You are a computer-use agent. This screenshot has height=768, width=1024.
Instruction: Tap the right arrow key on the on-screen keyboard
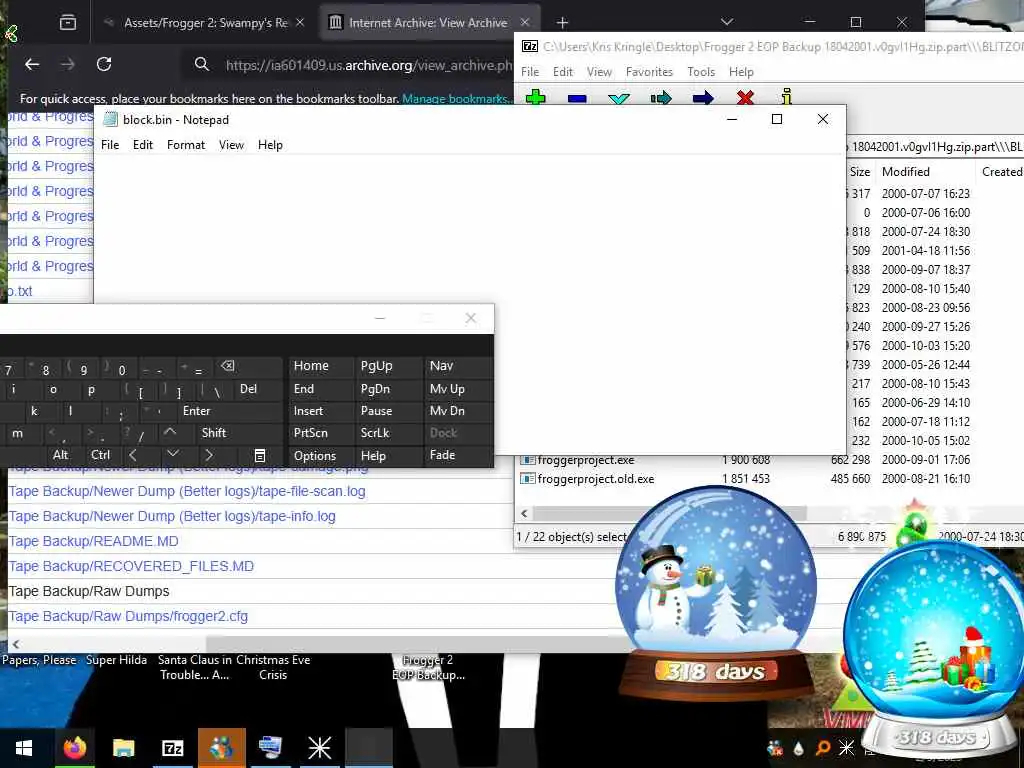tap(209, 455)
